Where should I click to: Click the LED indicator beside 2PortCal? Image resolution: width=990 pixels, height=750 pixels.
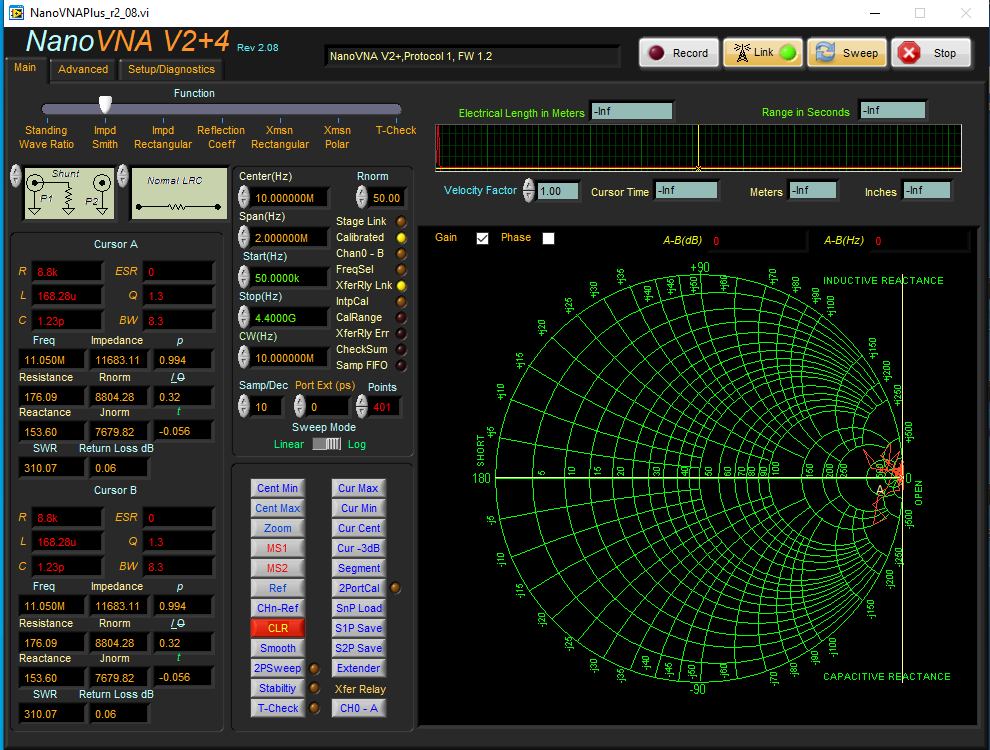click(x=396, y=588)
